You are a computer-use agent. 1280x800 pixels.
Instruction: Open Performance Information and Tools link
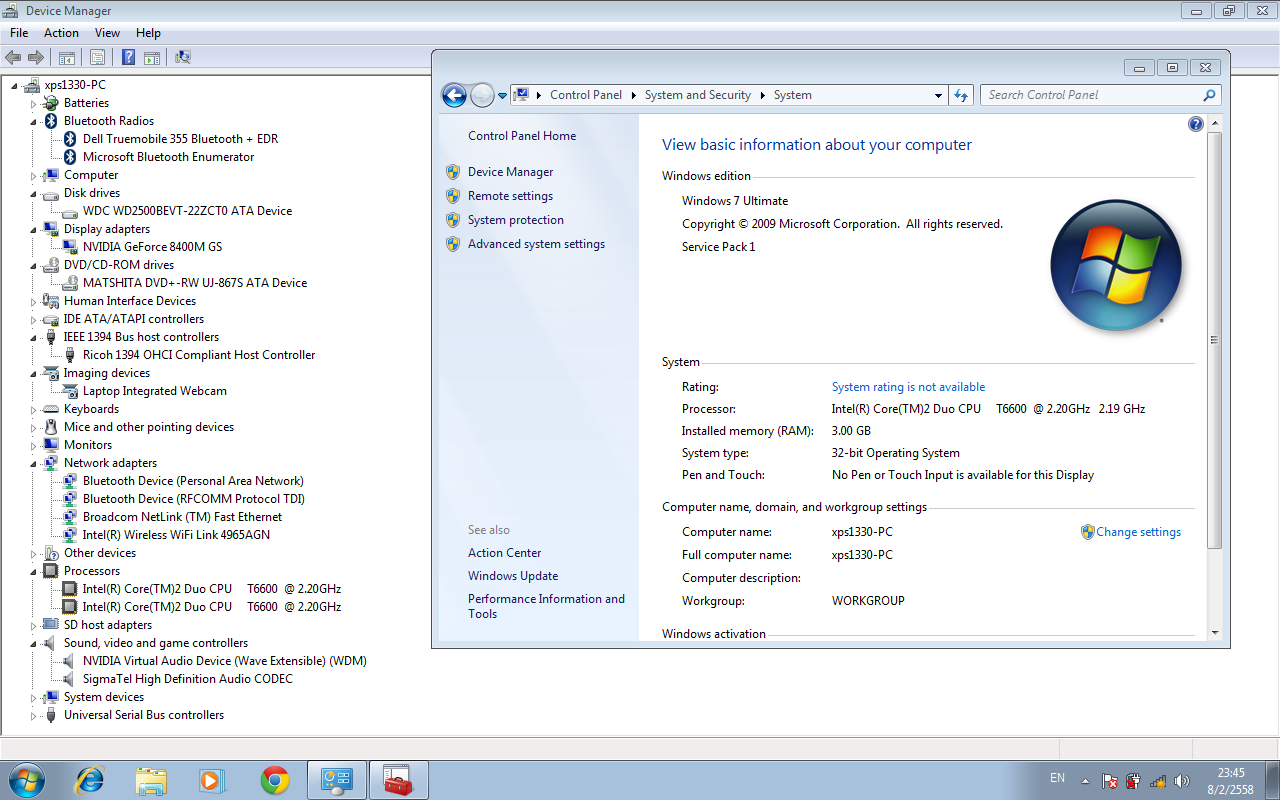point(546,606)
